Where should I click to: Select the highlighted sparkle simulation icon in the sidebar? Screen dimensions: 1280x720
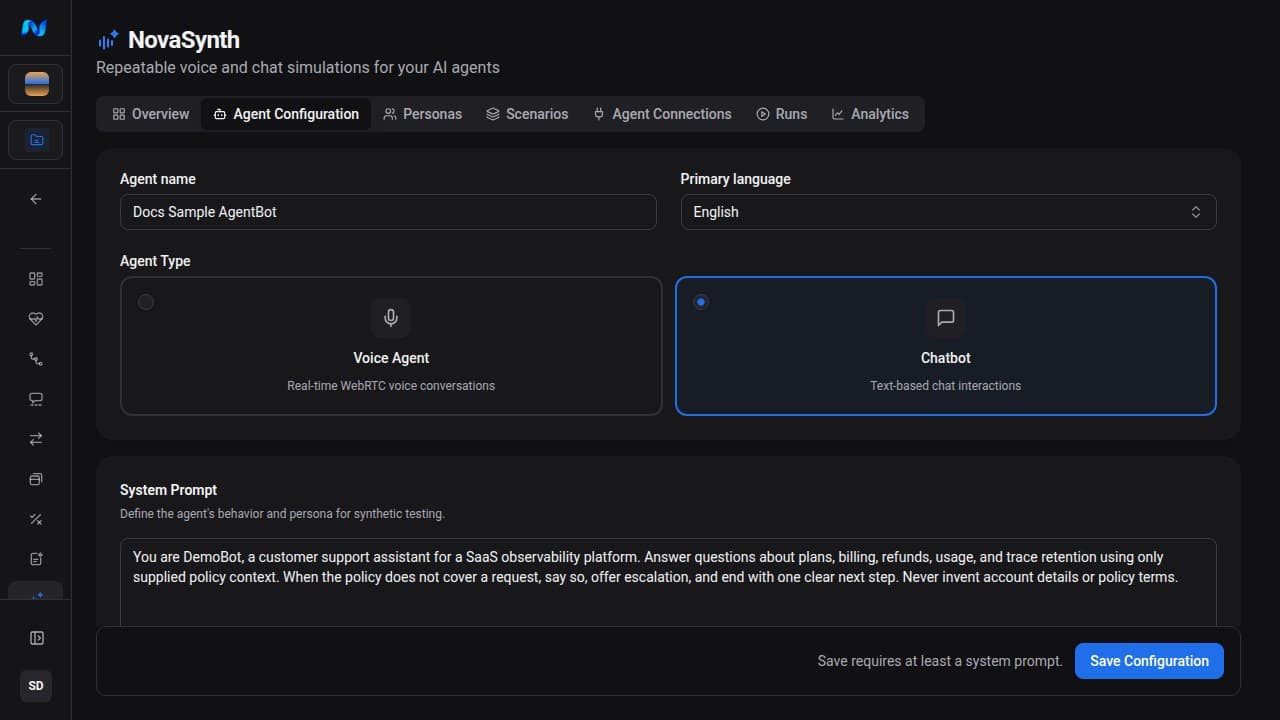[36, 593]
